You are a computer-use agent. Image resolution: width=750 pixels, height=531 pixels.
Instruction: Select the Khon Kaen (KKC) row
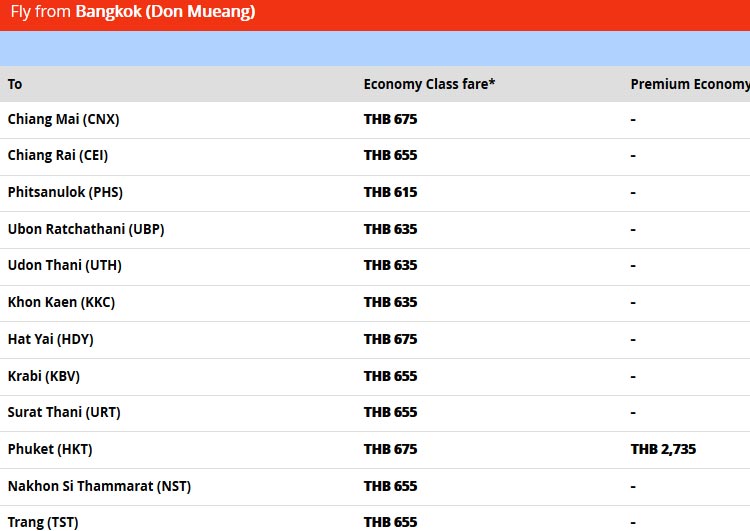click(x=61, y=302)
